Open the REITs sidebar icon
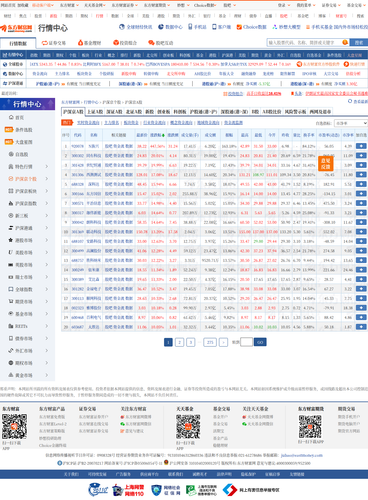The width and height of the screenshot is (368, 500). click(x=11, y=326)
